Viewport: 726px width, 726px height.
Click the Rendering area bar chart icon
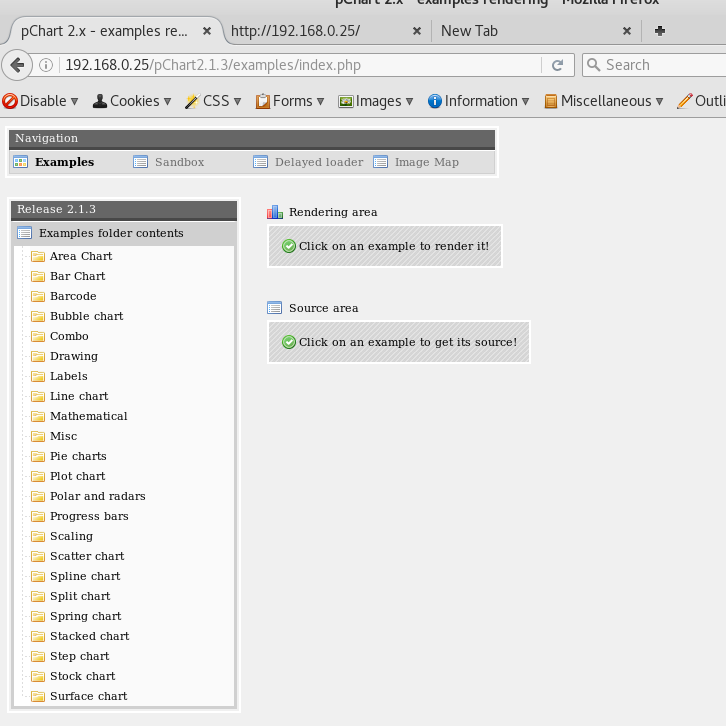275,212
